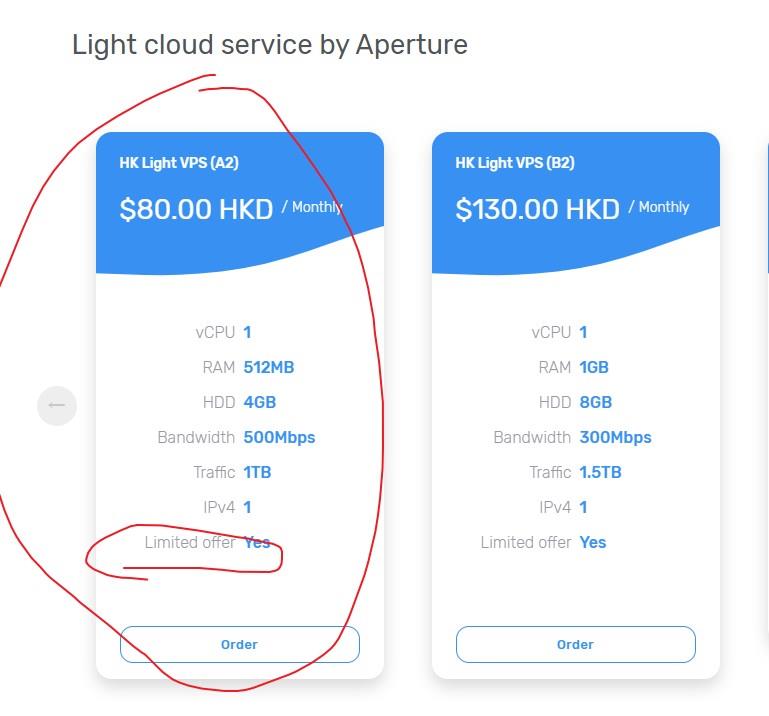Click the 1TB traffic value
Viewport: 769px width, 716px height.
[257, 472]
